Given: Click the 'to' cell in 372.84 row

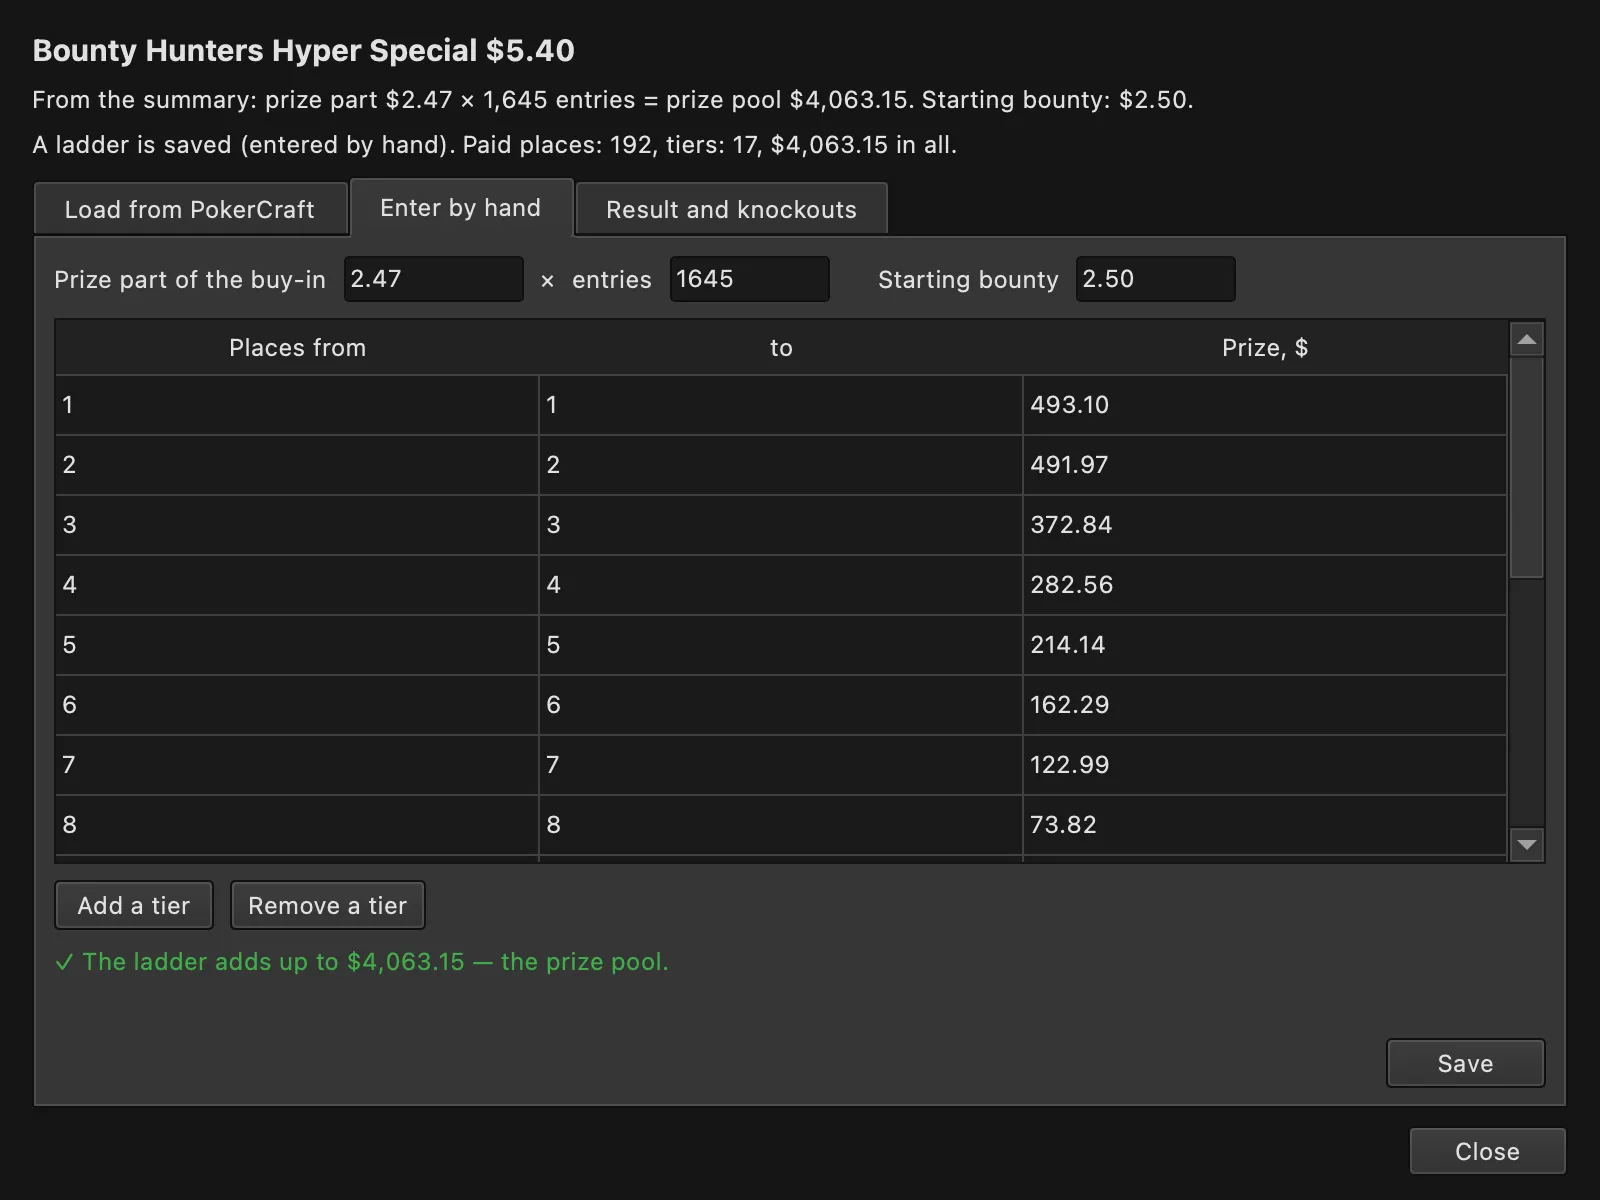Looking at the screenshot, I should pyautogui.click(x=781, y=525).
